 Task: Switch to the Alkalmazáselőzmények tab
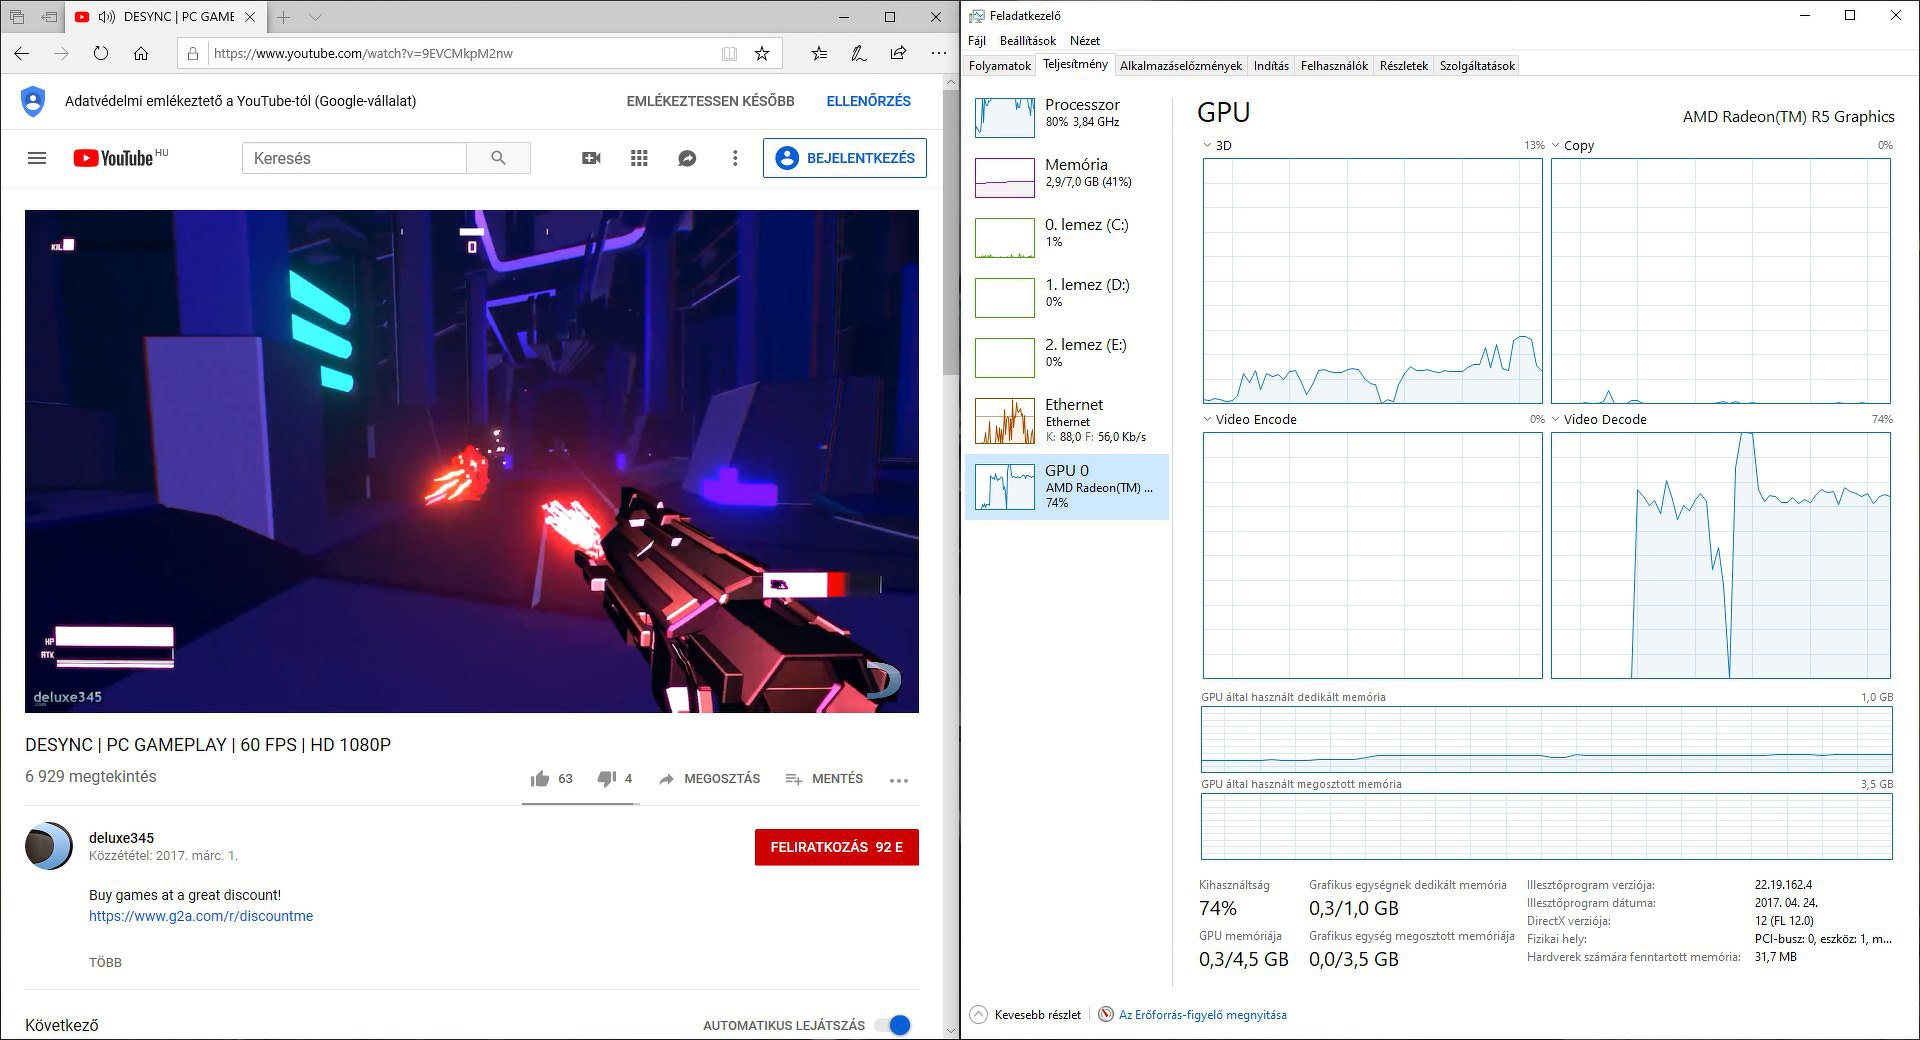[x=1181, y=66]
